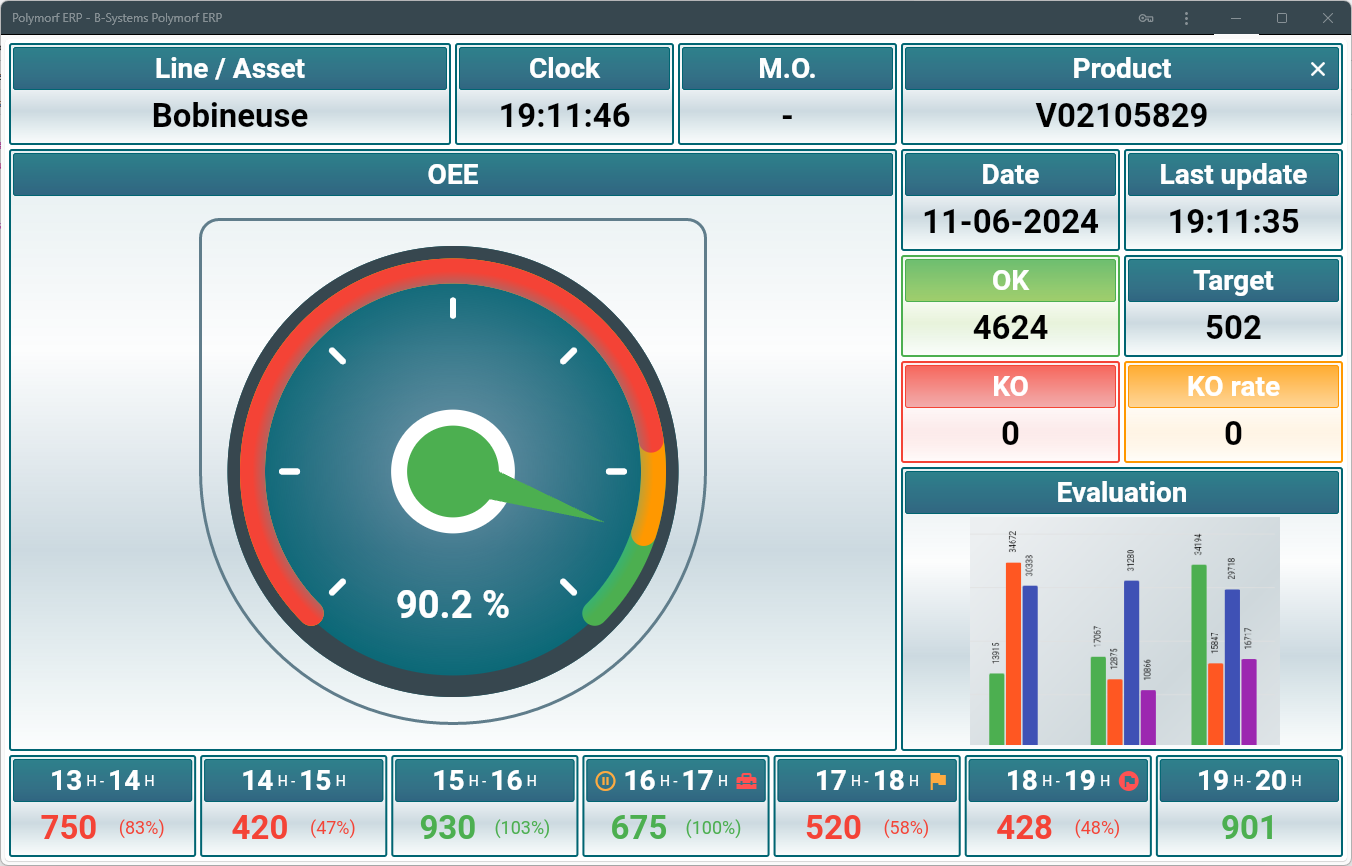1352x866 pixels.
Task: Click the (48%) percentage
Action: click(x=1096, y=828)
